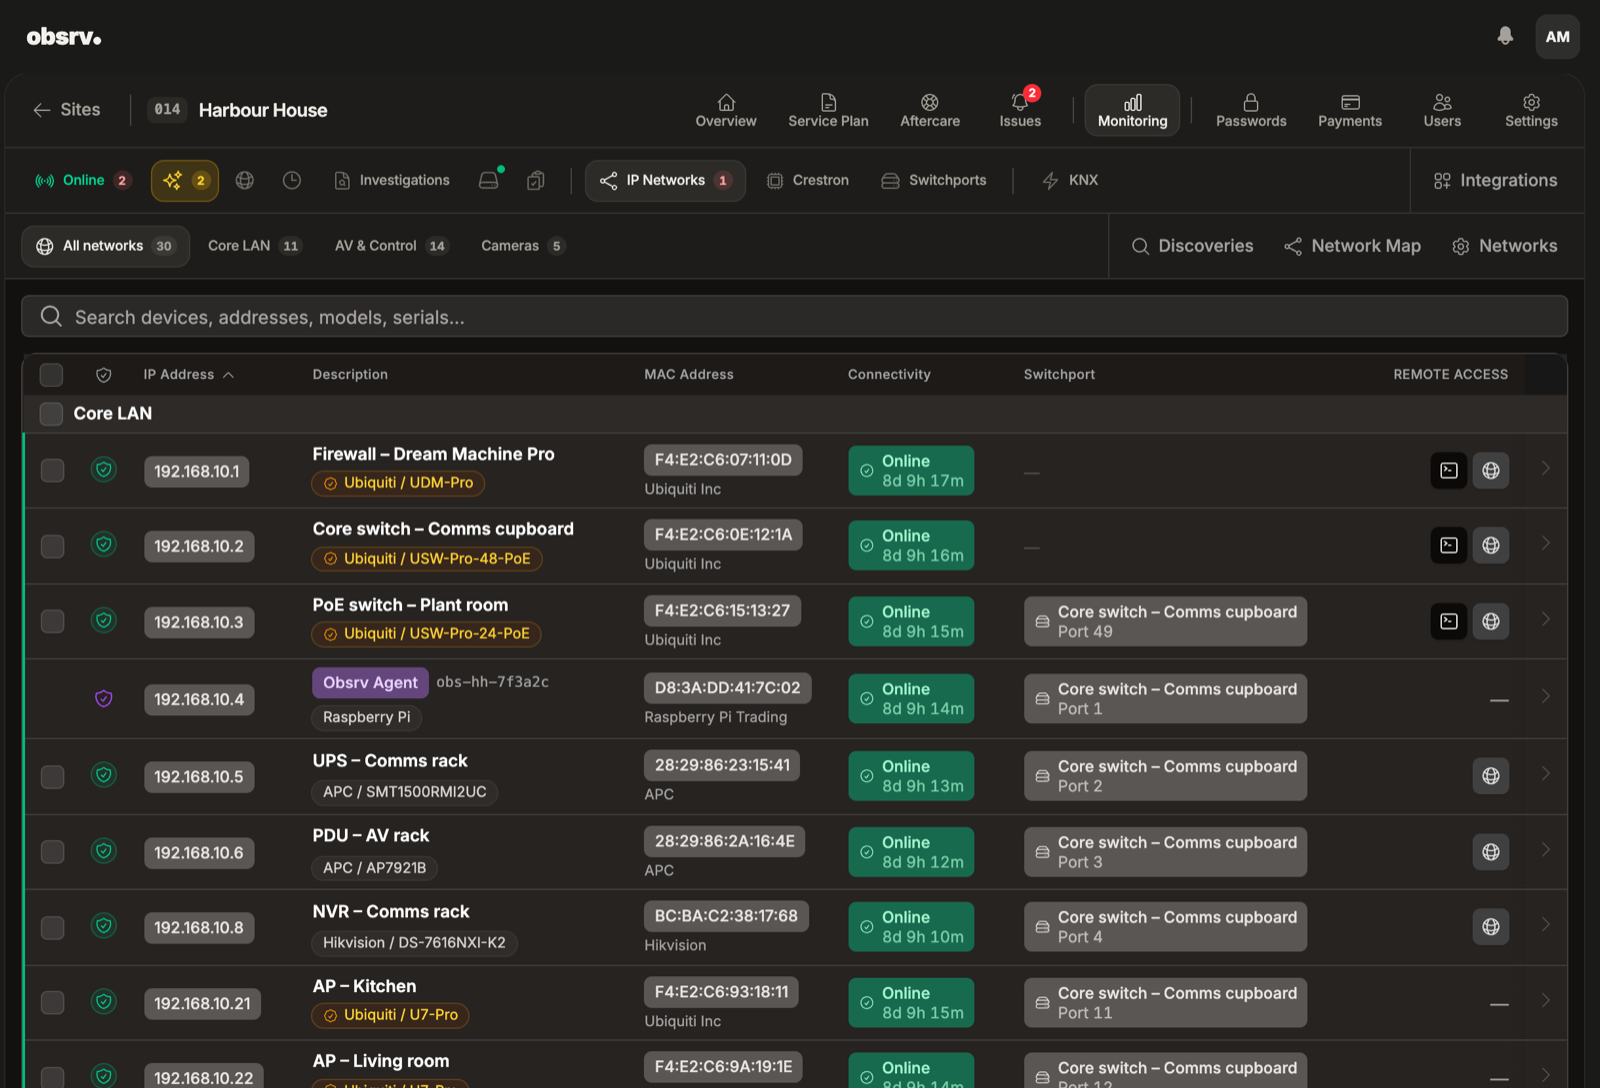1600x1088 pixels.
Task: Open web access for PDU AV rack
Action: click(x=1491, y=852)
